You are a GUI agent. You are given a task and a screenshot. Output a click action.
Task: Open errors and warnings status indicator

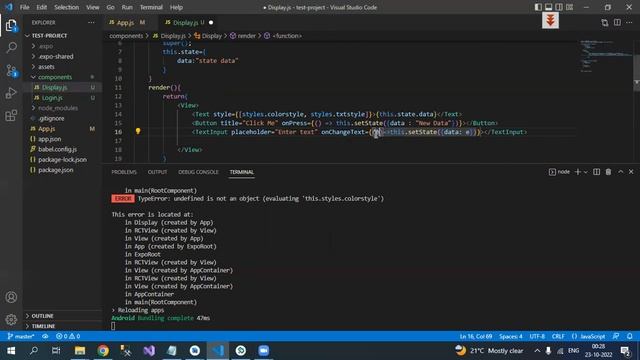click(68, 336)
